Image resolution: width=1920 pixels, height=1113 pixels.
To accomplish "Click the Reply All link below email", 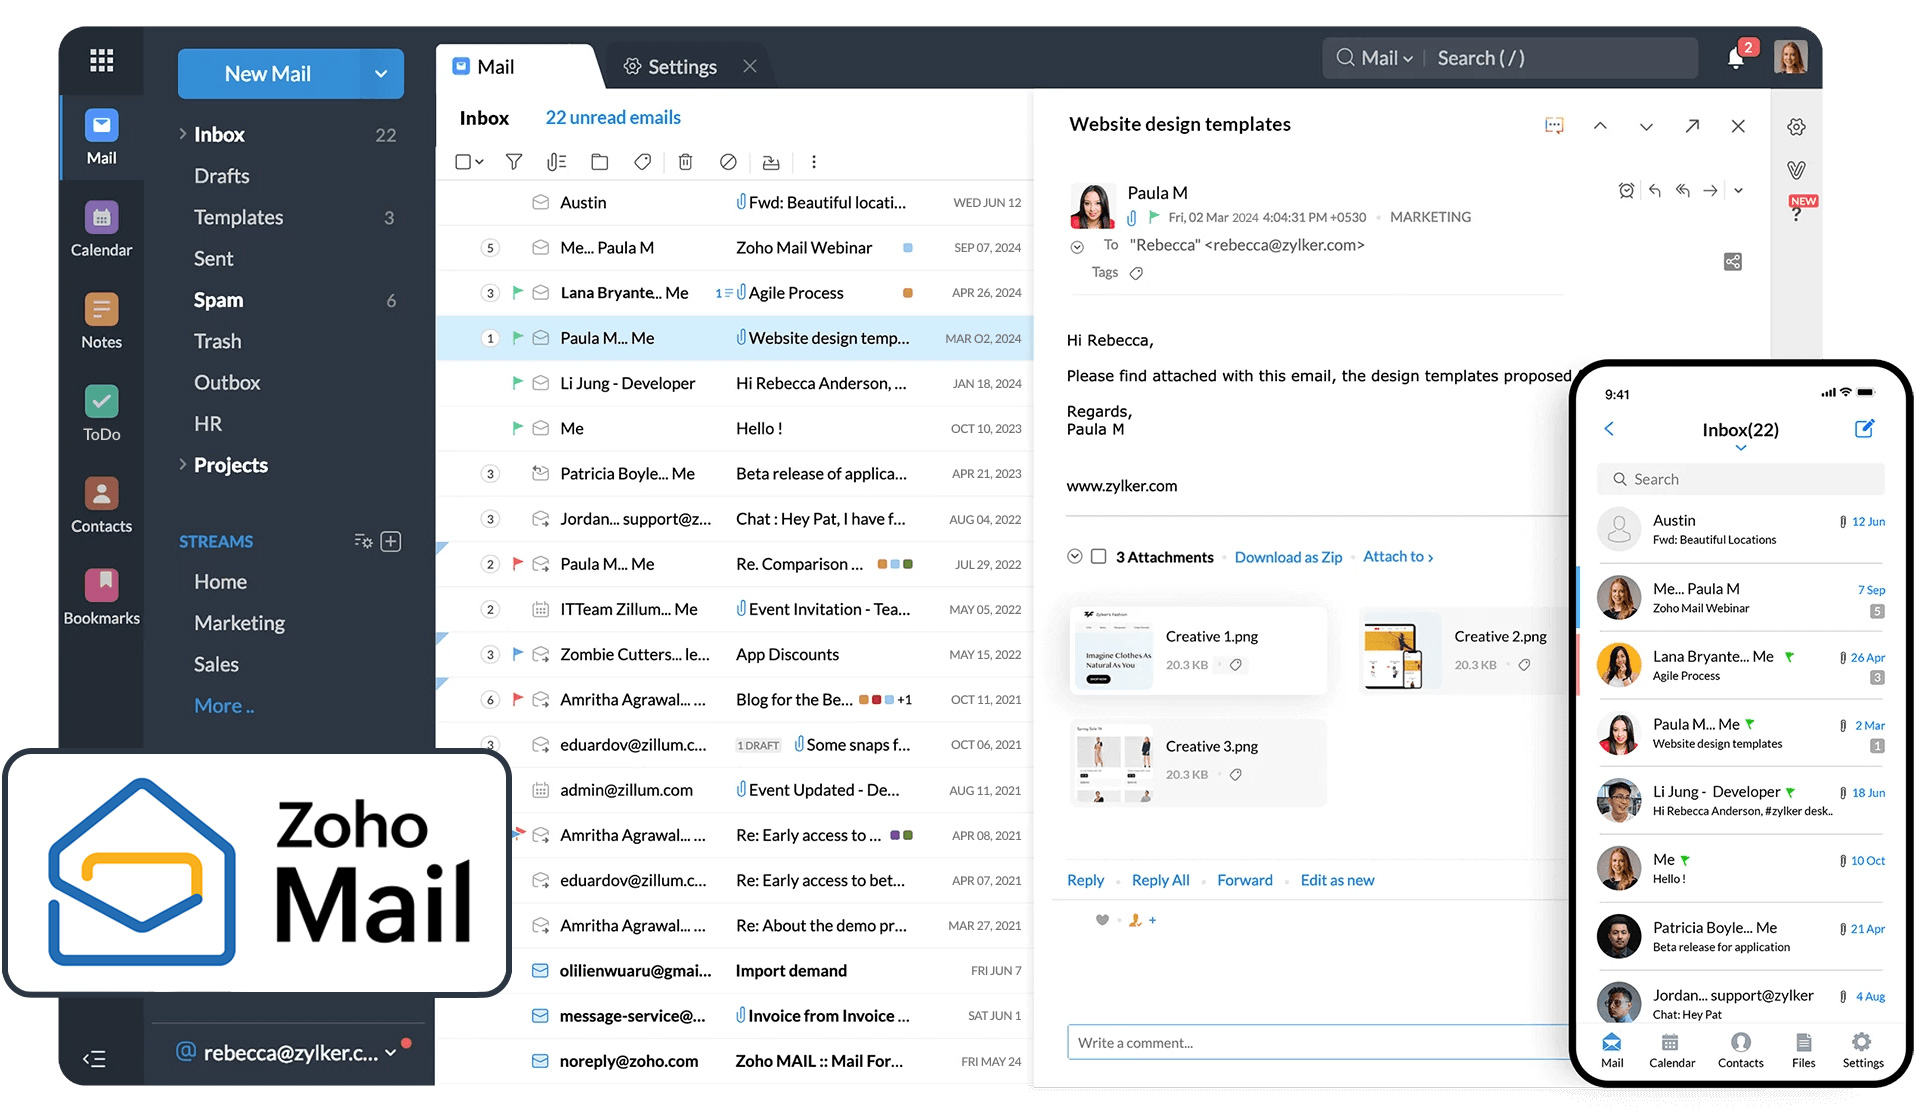I will [1160, 880].
